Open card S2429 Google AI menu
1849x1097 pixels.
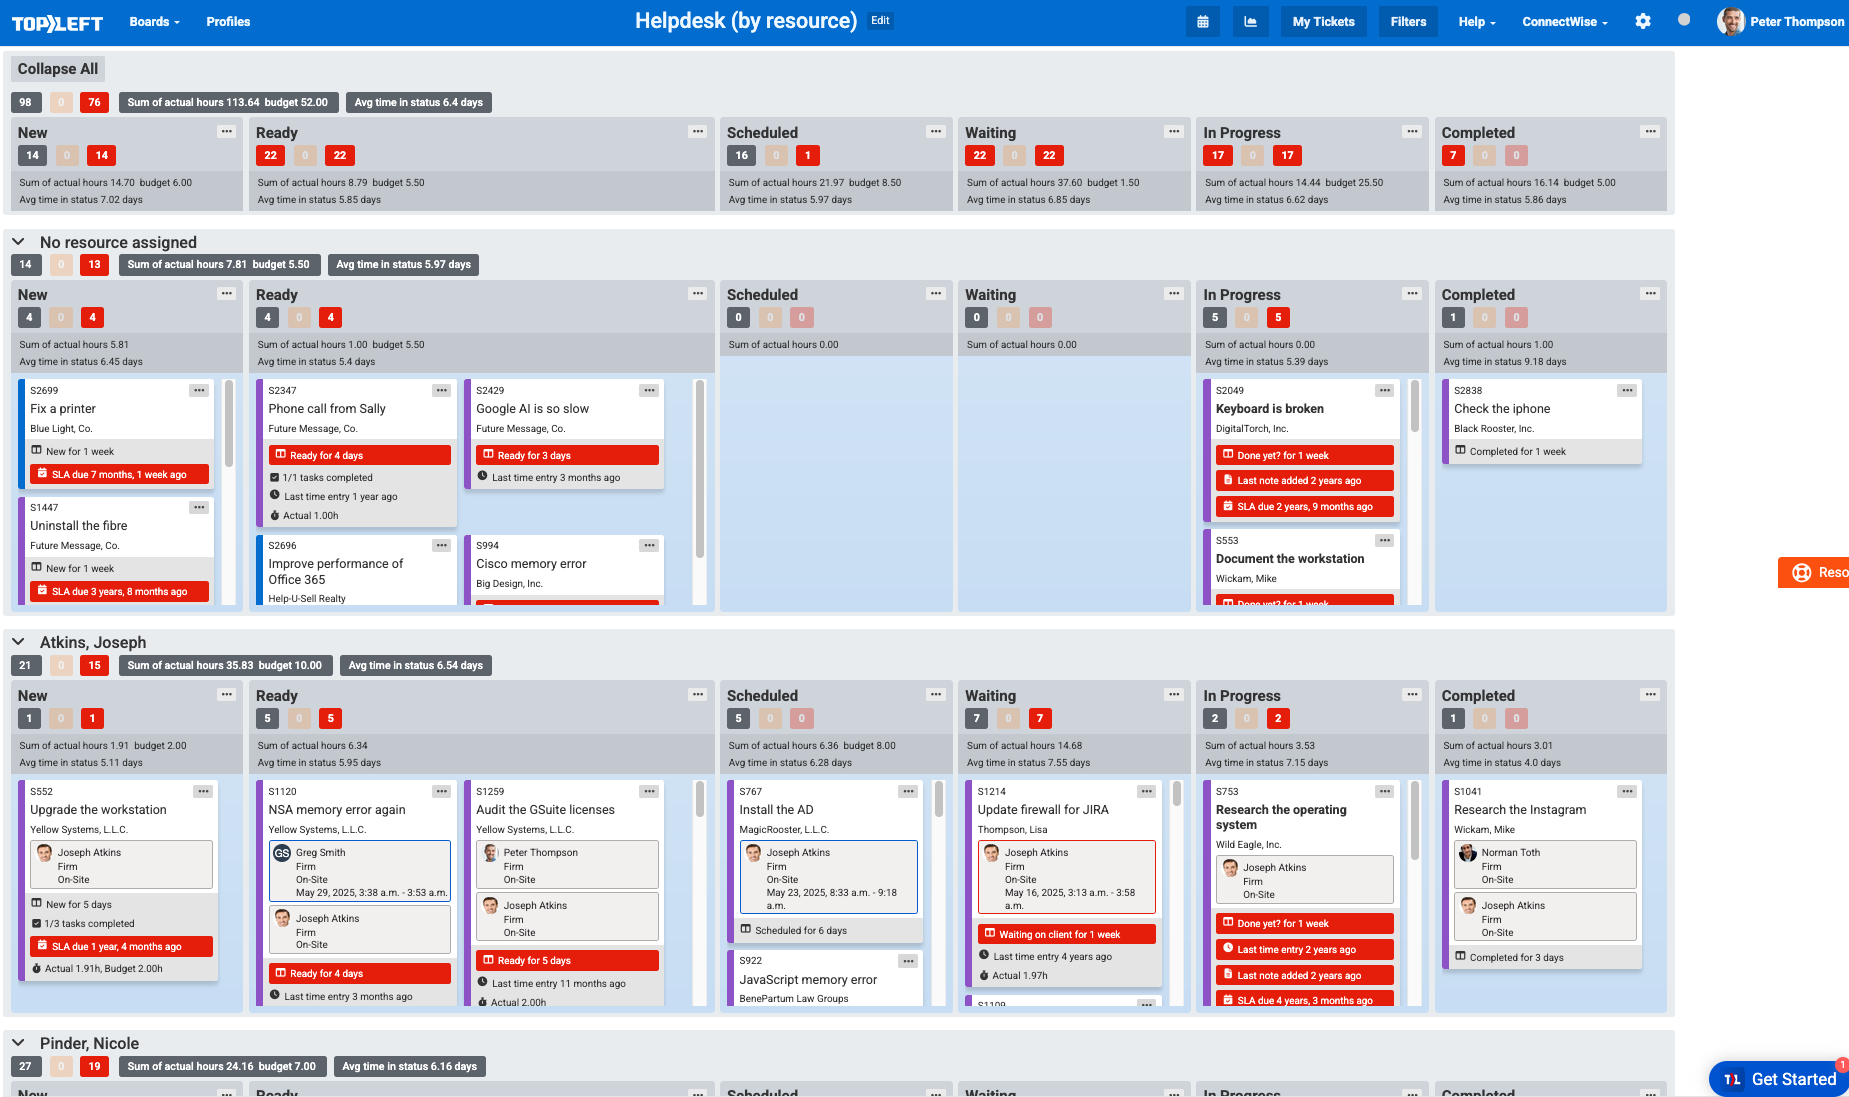(649, 390)
